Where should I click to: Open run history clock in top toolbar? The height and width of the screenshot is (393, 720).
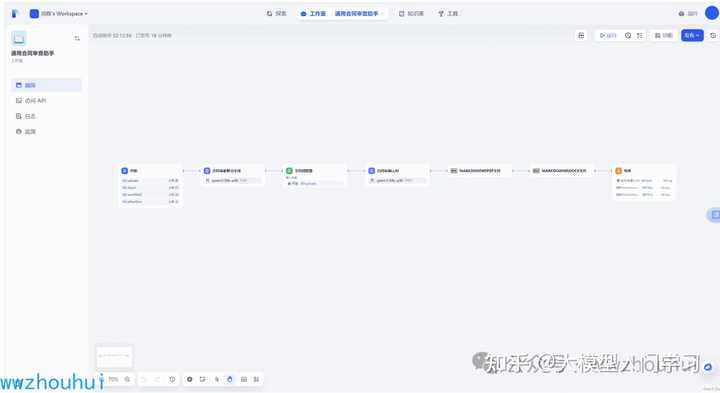(x=628, y=35)
